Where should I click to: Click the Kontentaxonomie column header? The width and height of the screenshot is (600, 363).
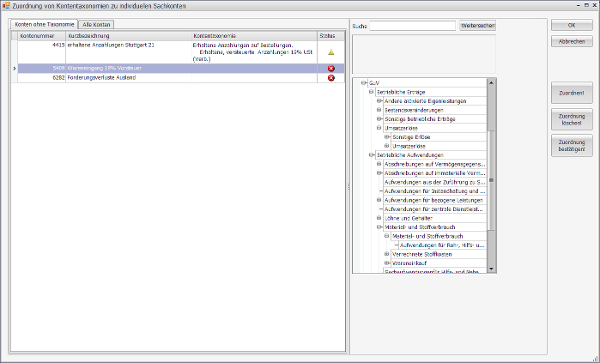tap(254, 36)
